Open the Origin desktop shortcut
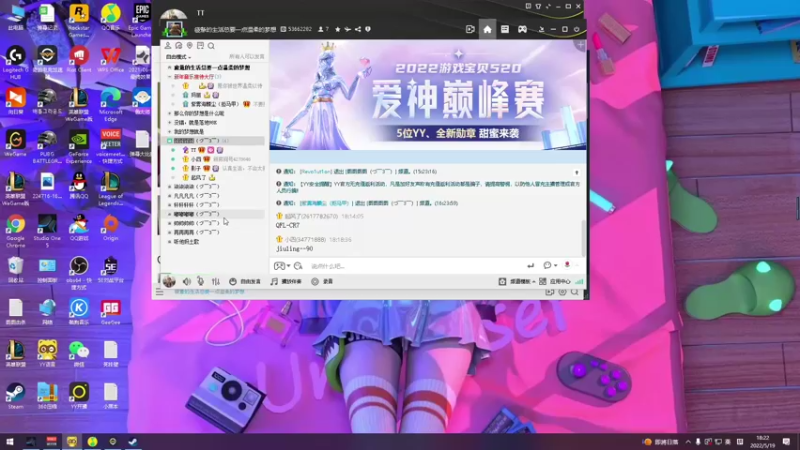800x450 pixels. [x=111, y=228]
